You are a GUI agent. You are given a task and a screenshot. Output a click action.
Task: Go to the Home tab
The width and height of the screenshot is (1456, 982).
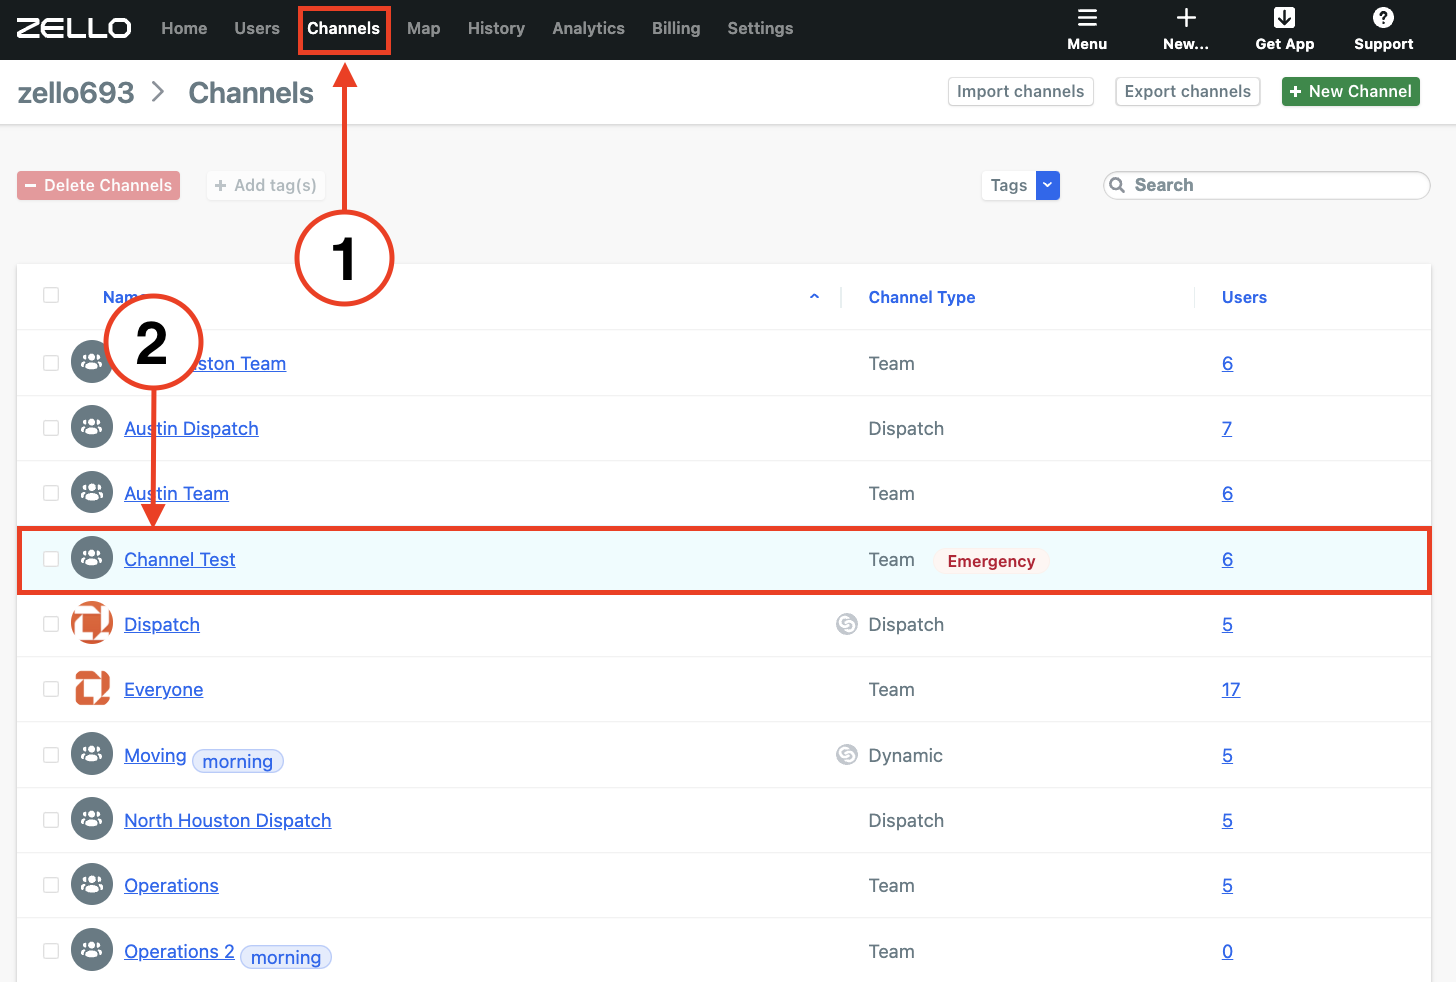tap(184, 28)
